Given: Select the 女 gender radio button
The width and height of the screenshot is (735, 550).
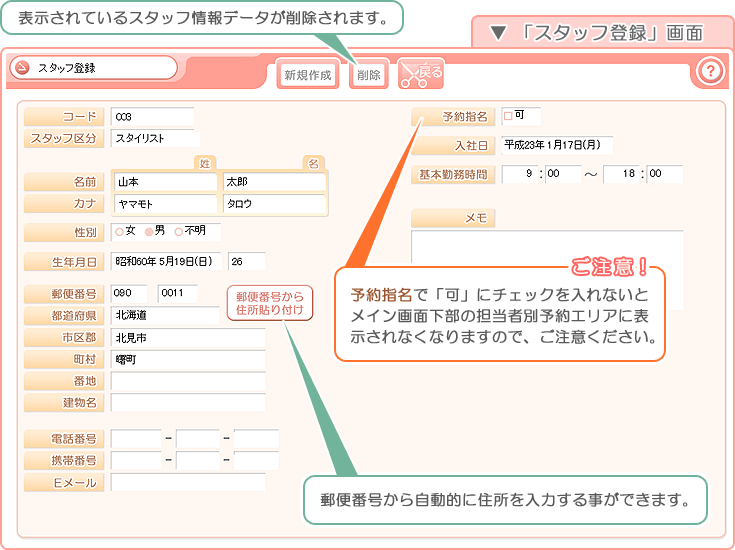Looking at the screenshot, I should tap(120, 232).
